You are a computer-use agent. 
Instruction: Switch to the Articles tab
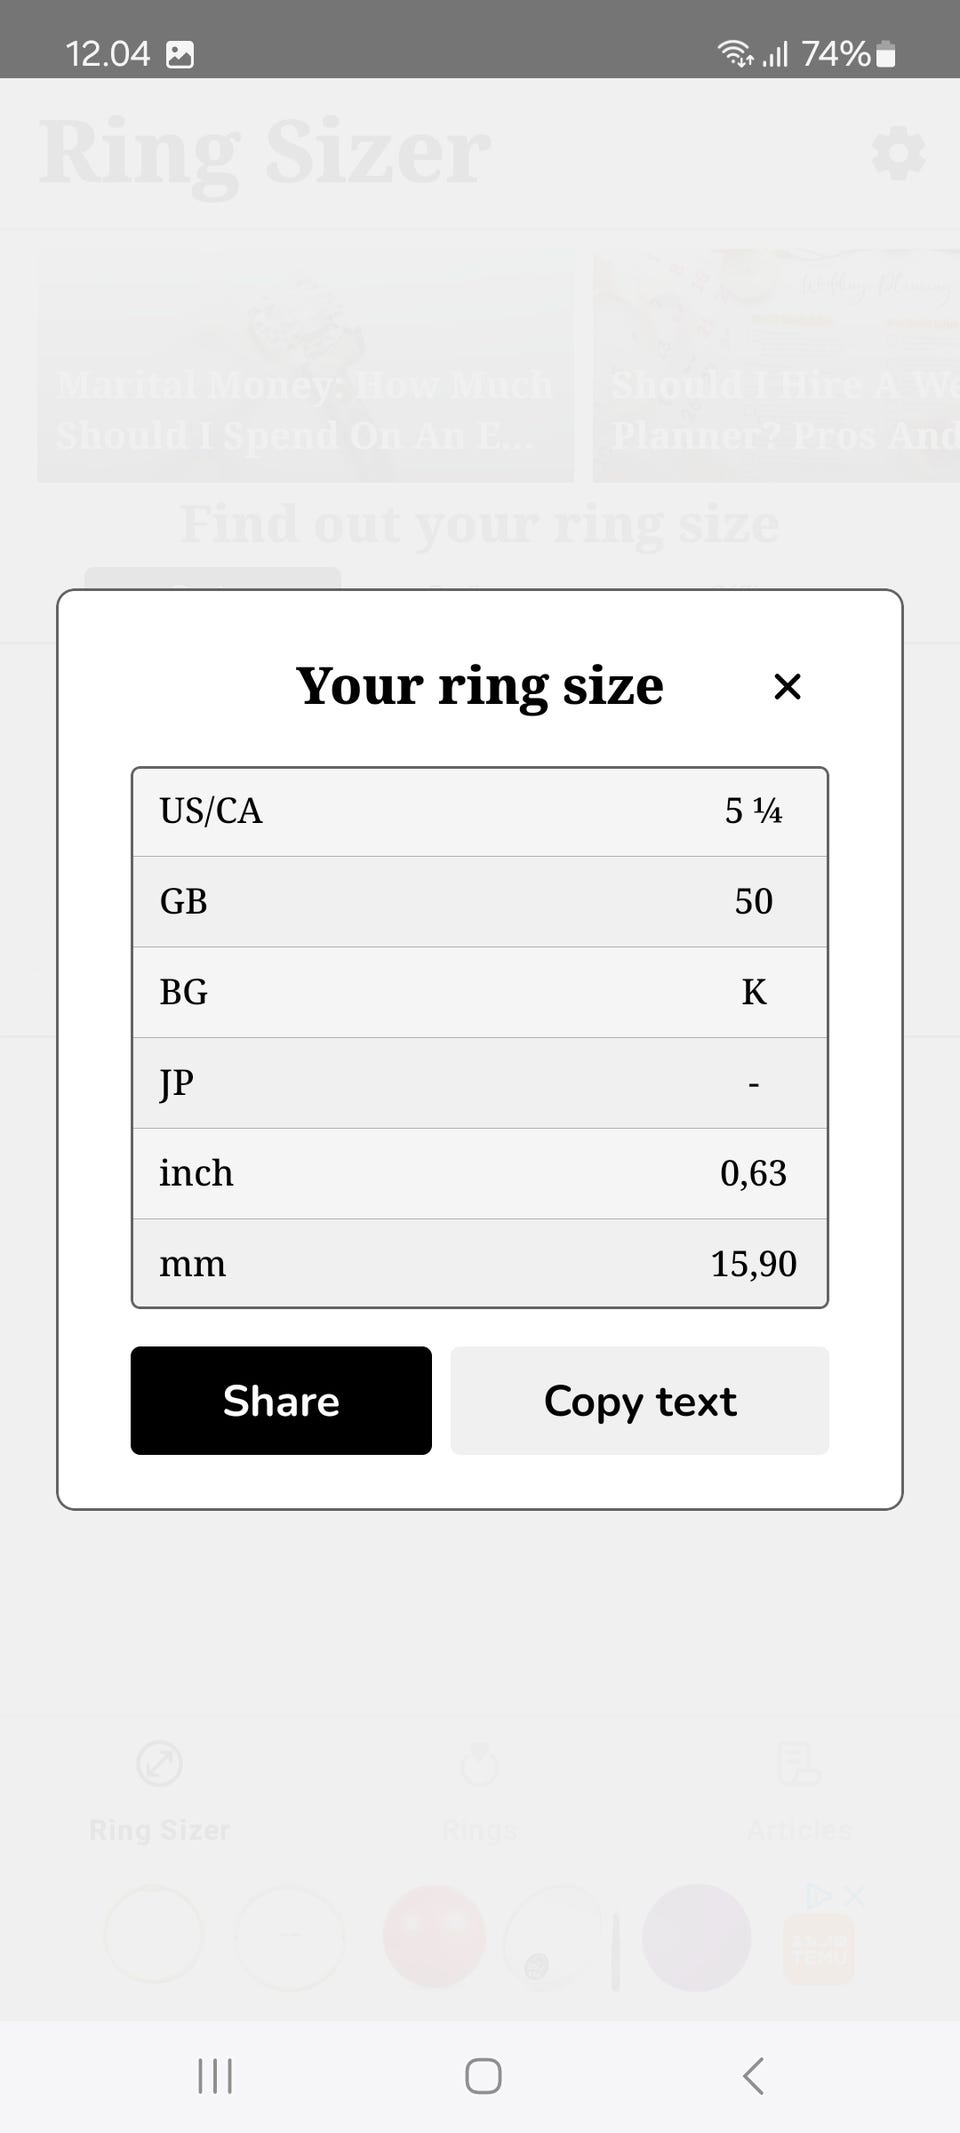pos(799,1792)
